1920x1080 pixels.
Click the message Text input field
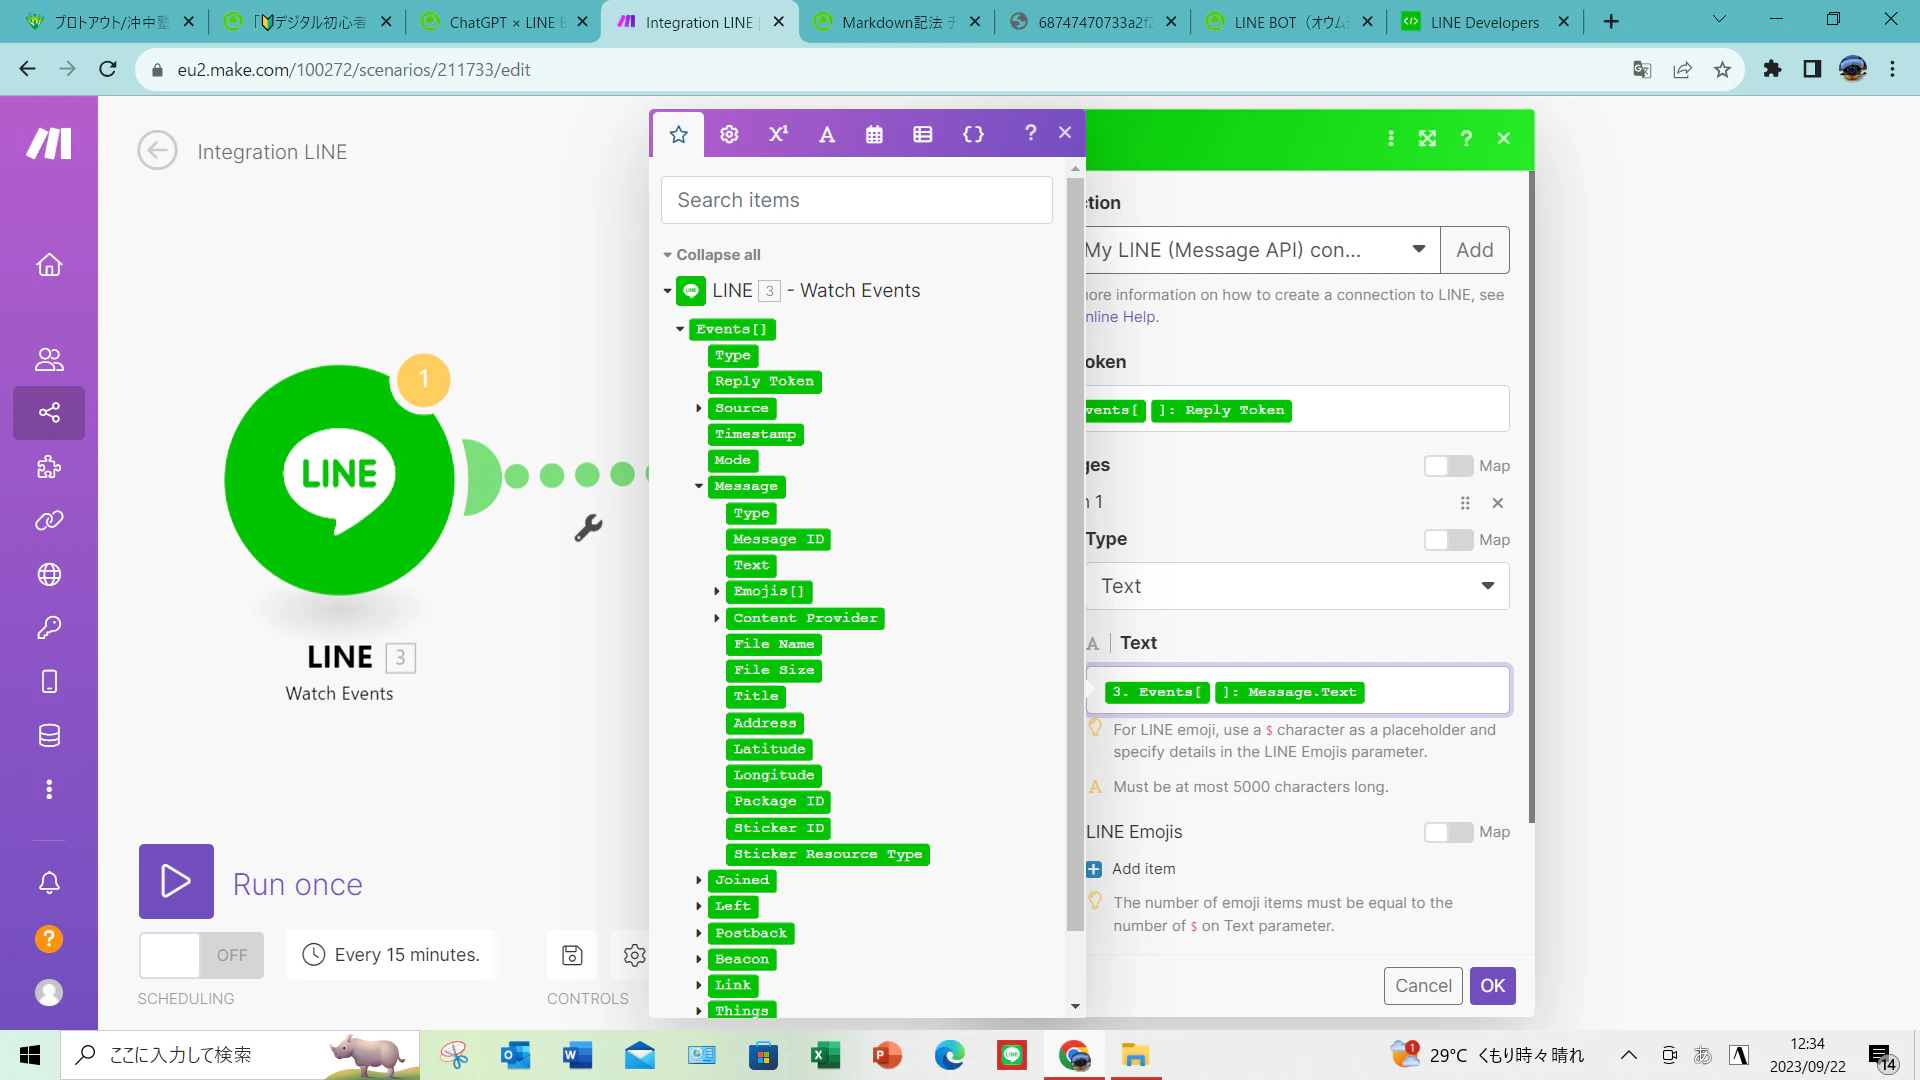1298,691
